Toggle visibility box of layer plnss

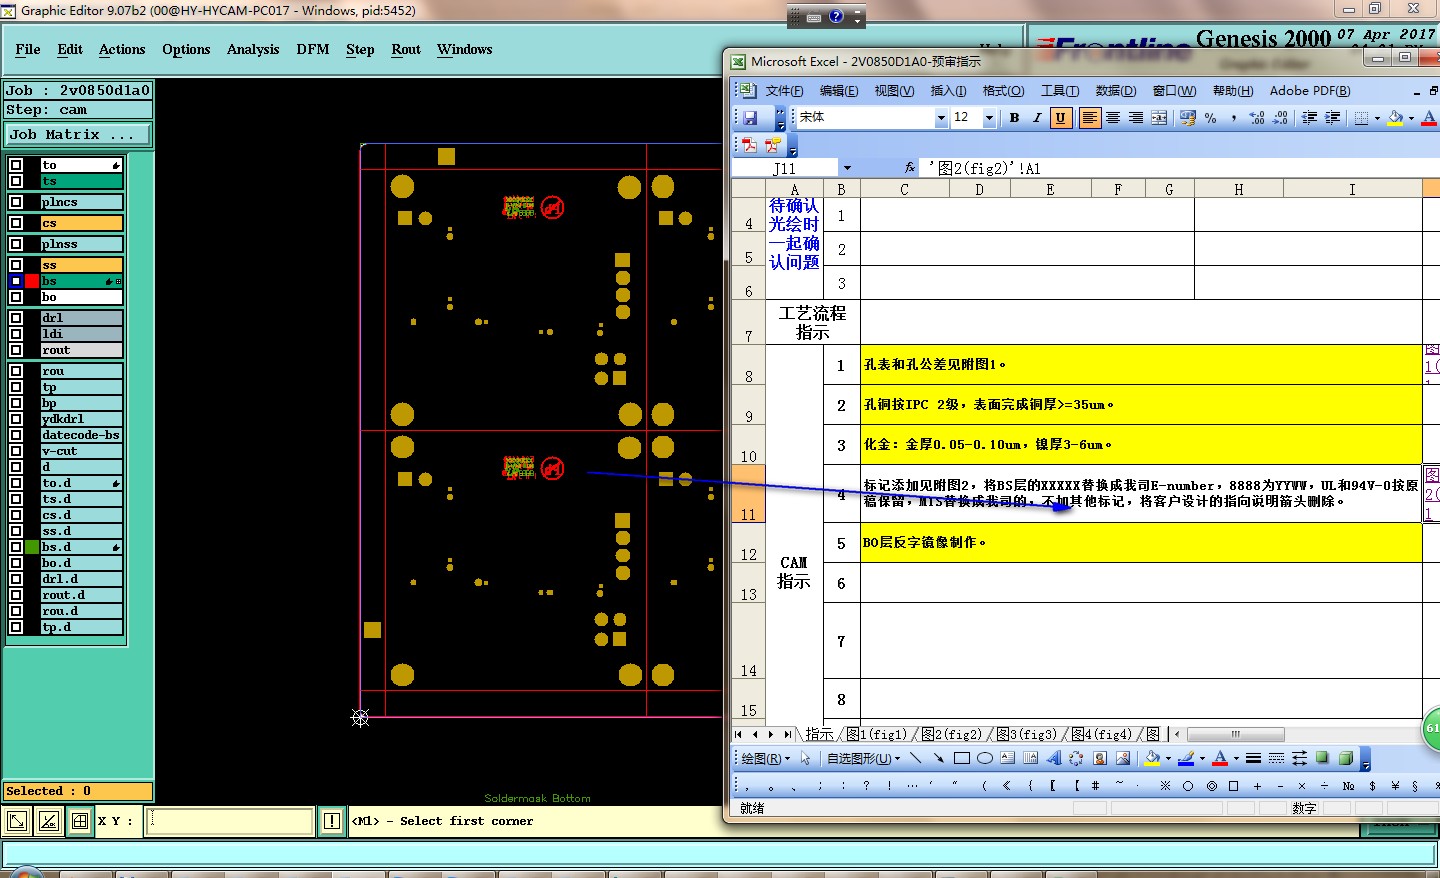click(x=16, y=244)
